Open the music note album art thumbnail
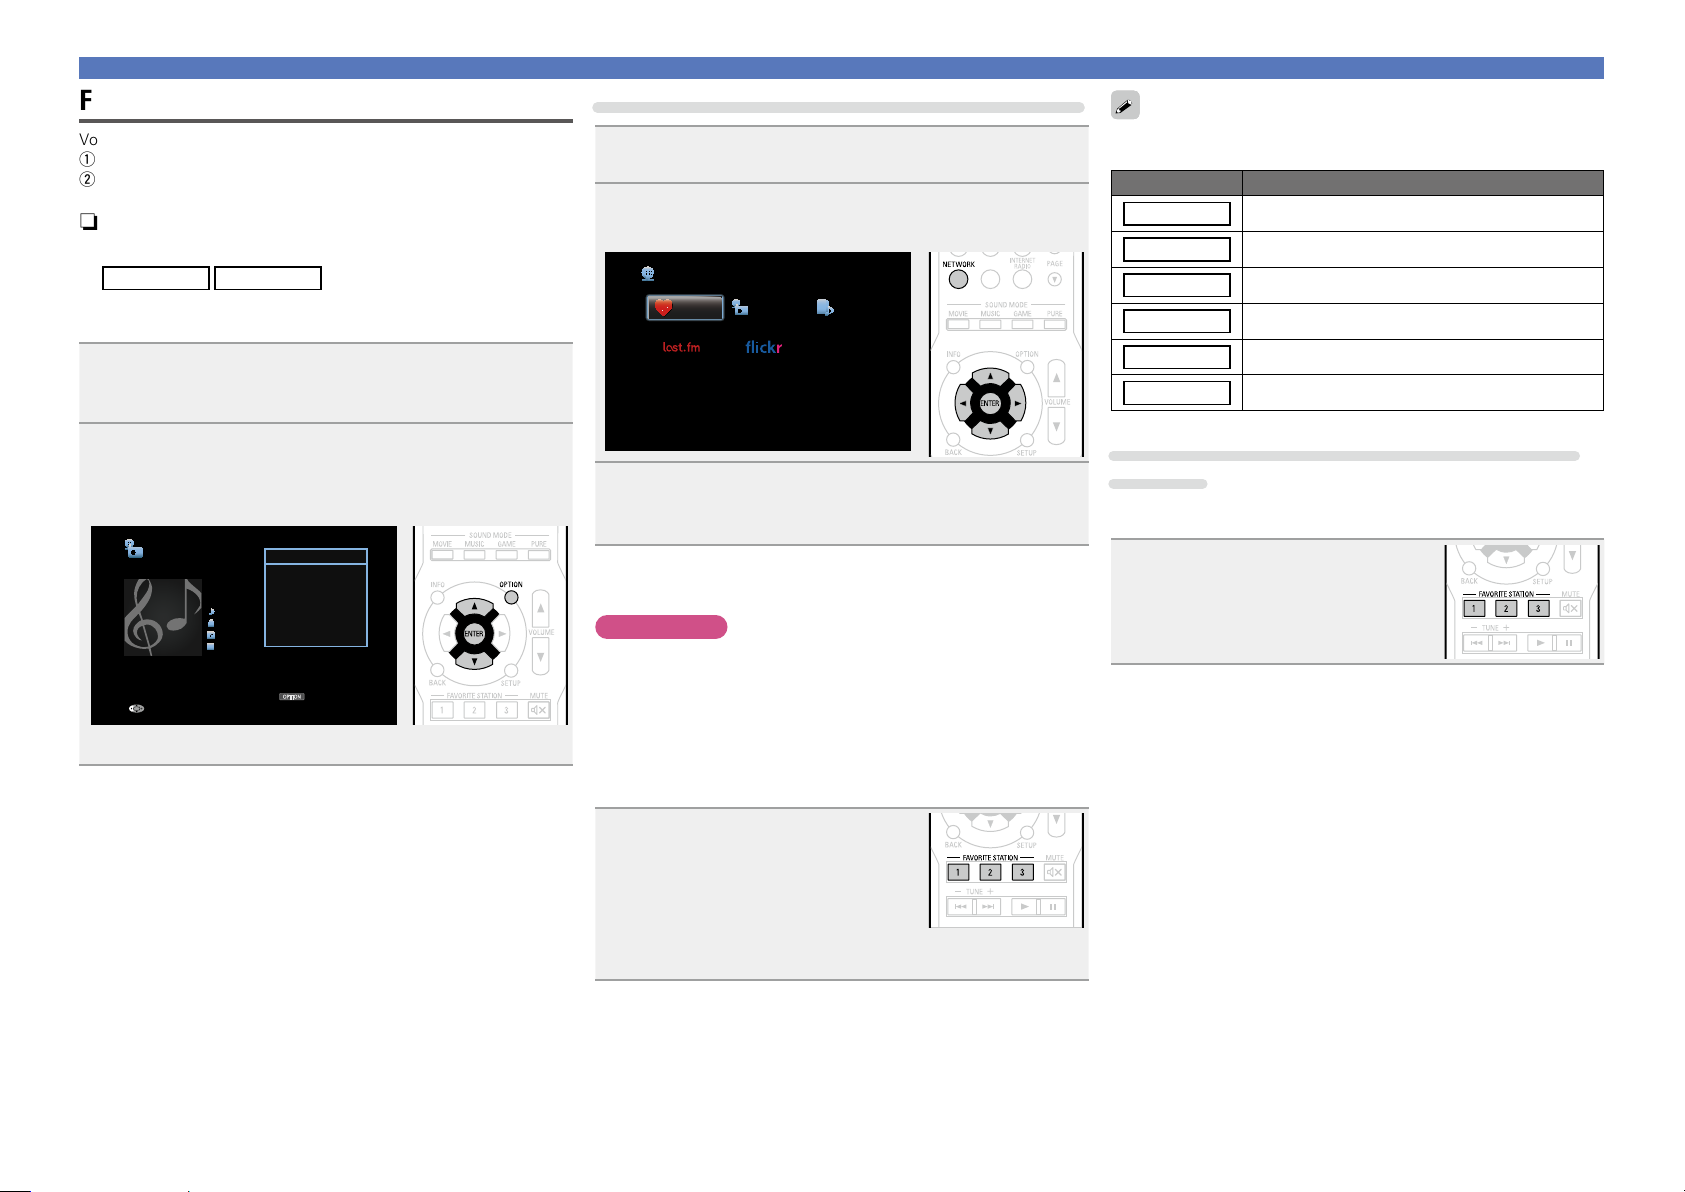The height and width of the screenshot is (1192, 1685). pos(162,617)
